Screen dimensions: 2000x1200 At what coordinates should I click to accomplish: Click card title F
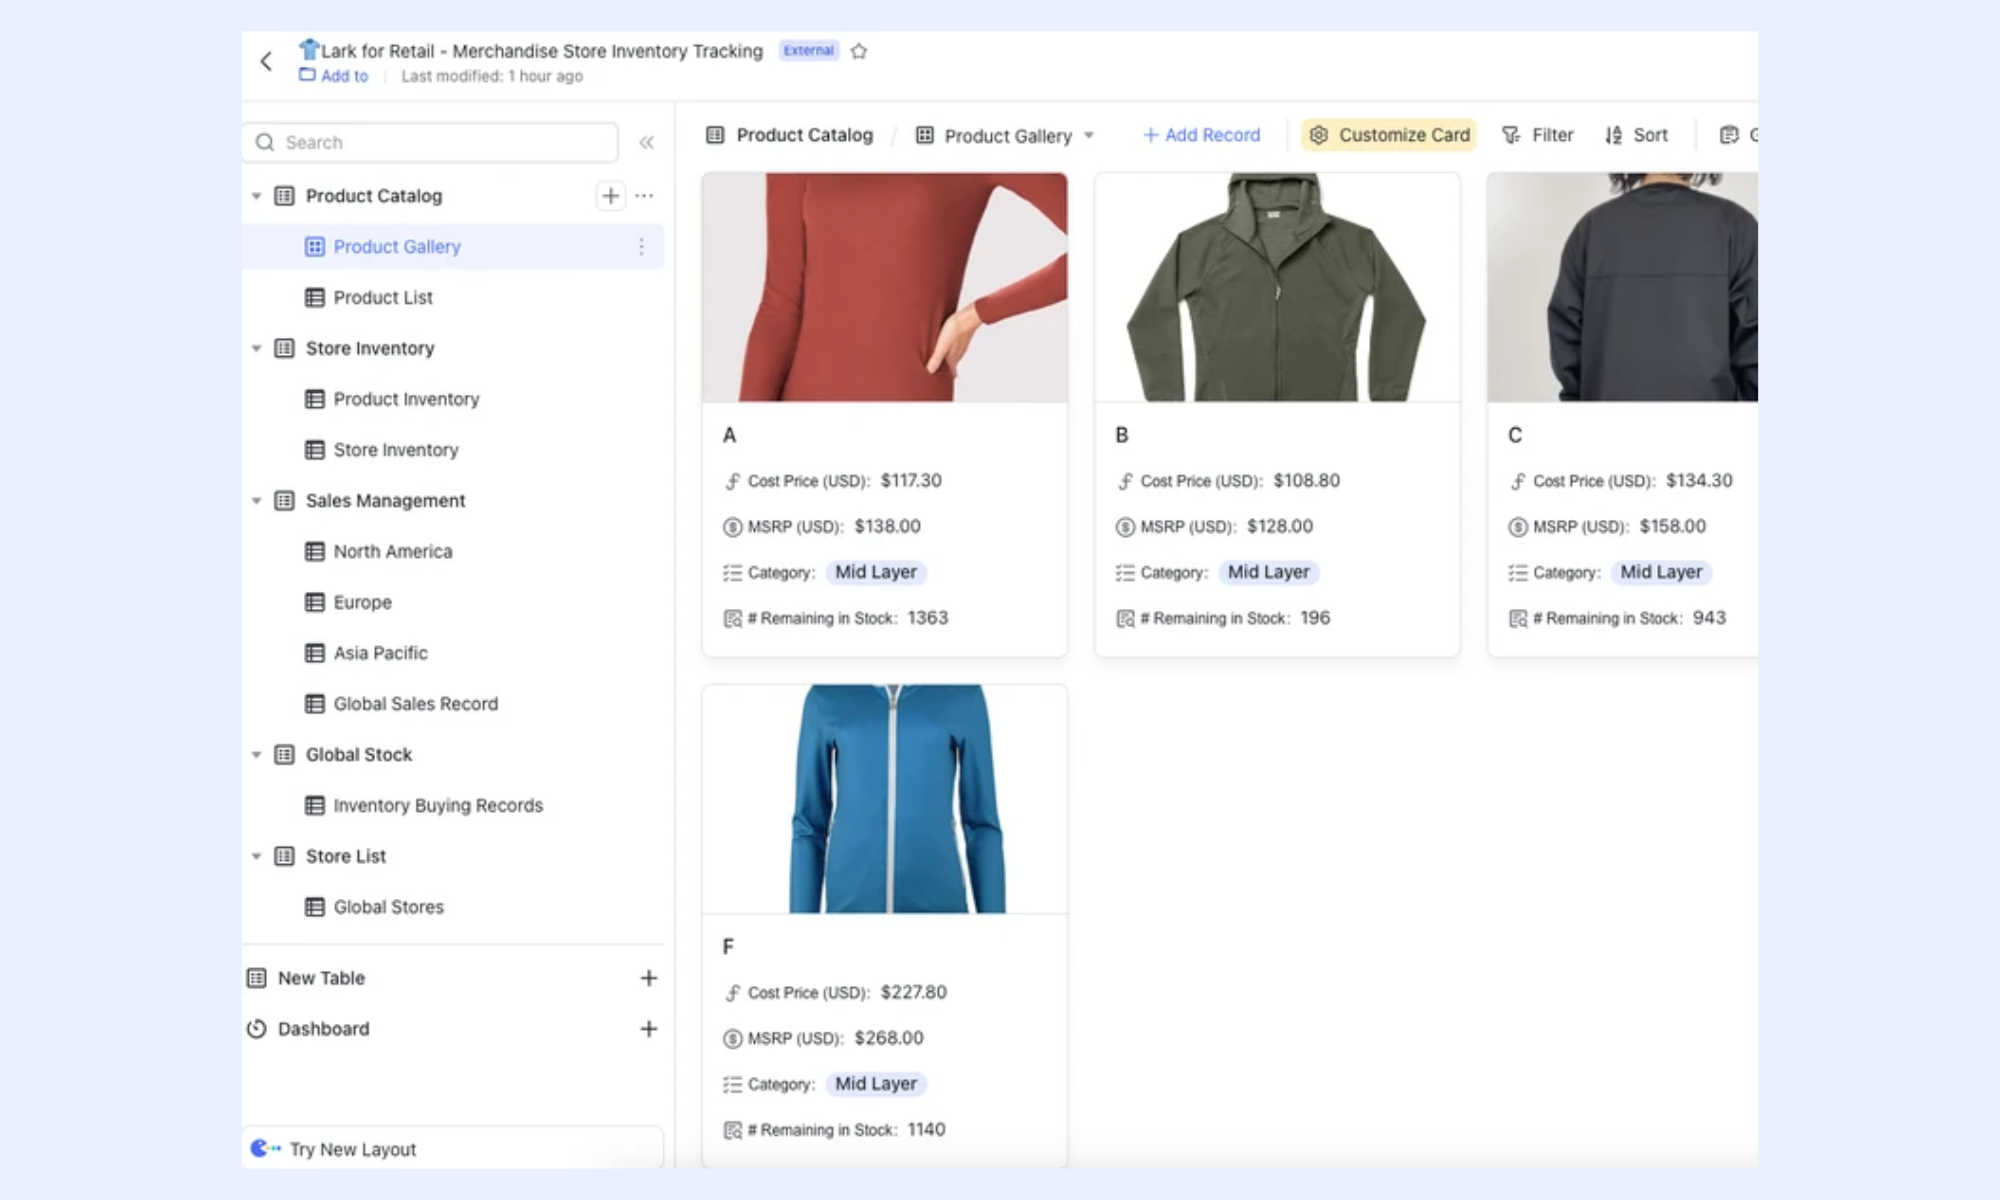tap(728, 946)
